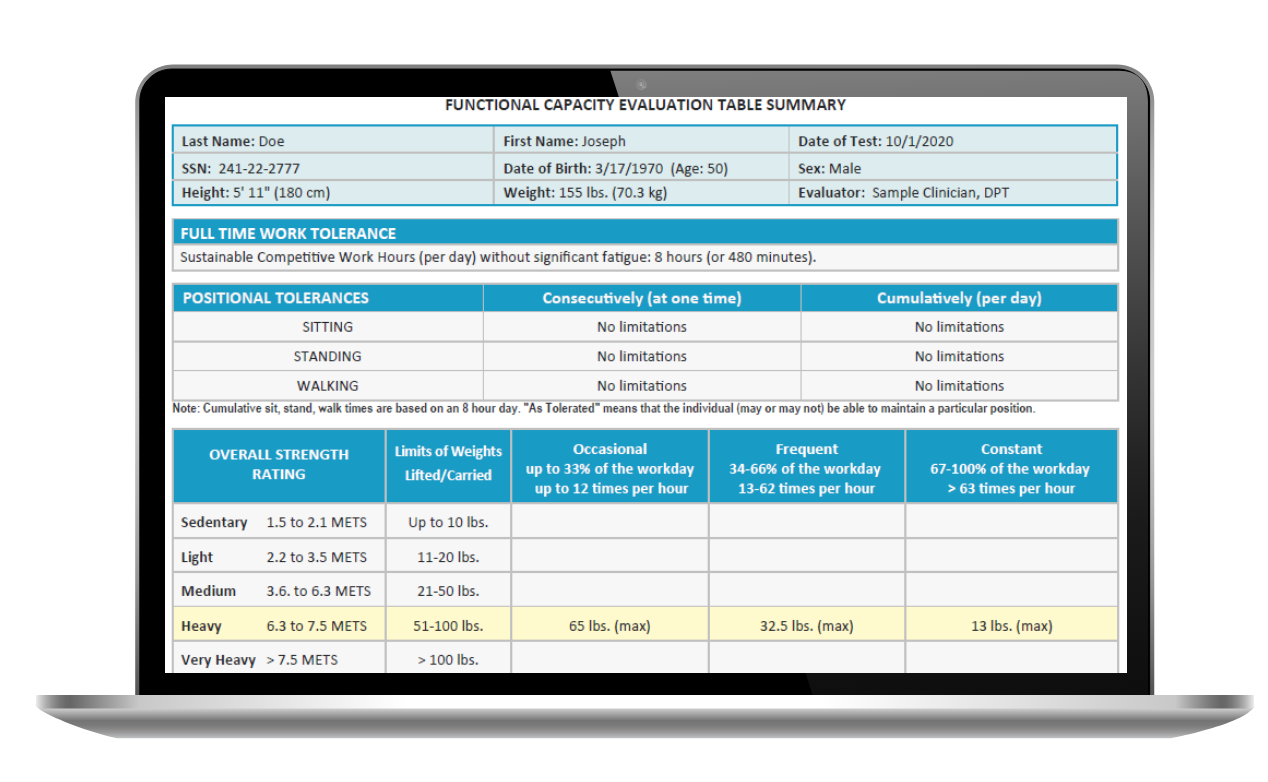
Task: Click the '51-100 lbs.' cell
Action: point(448,626)
